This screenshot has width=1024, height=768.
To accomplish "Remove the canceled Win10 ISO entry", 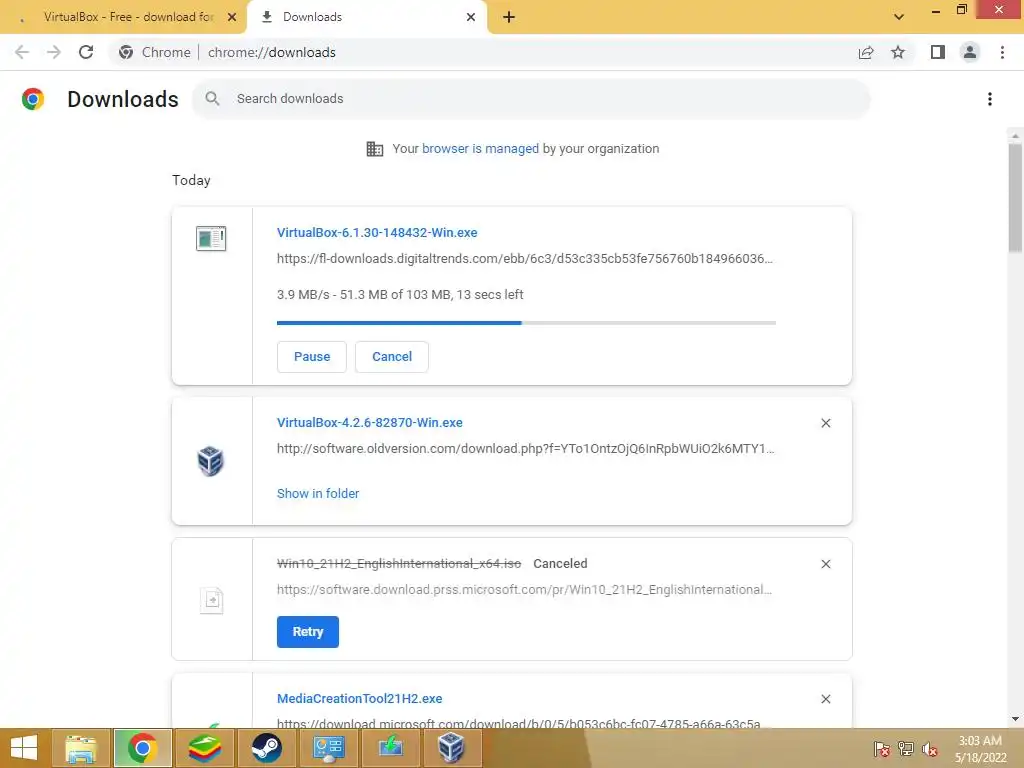I will (x=826, y=564).
